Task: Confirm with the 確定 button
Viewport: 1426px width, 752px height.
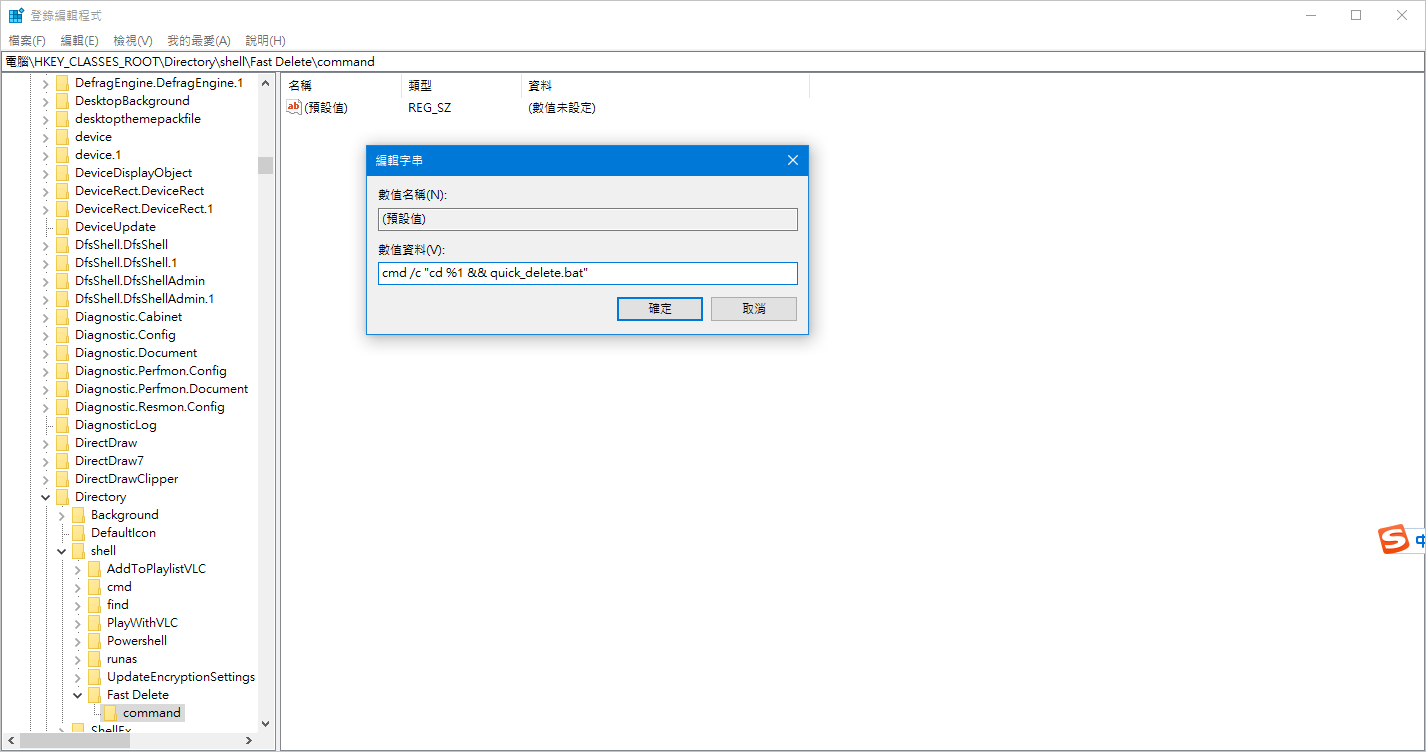Action: point(660,309)
